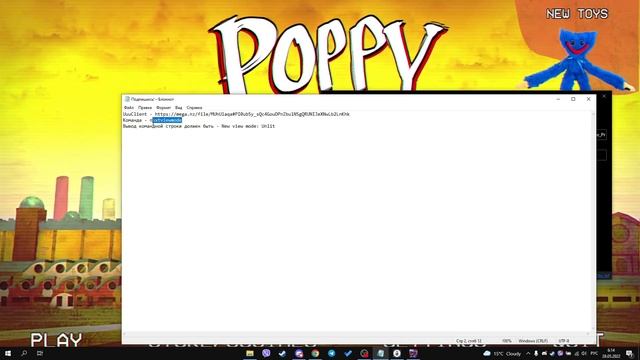Click PLAY in the Poppy game menu
Screen dimensions: 640x360
56,340
